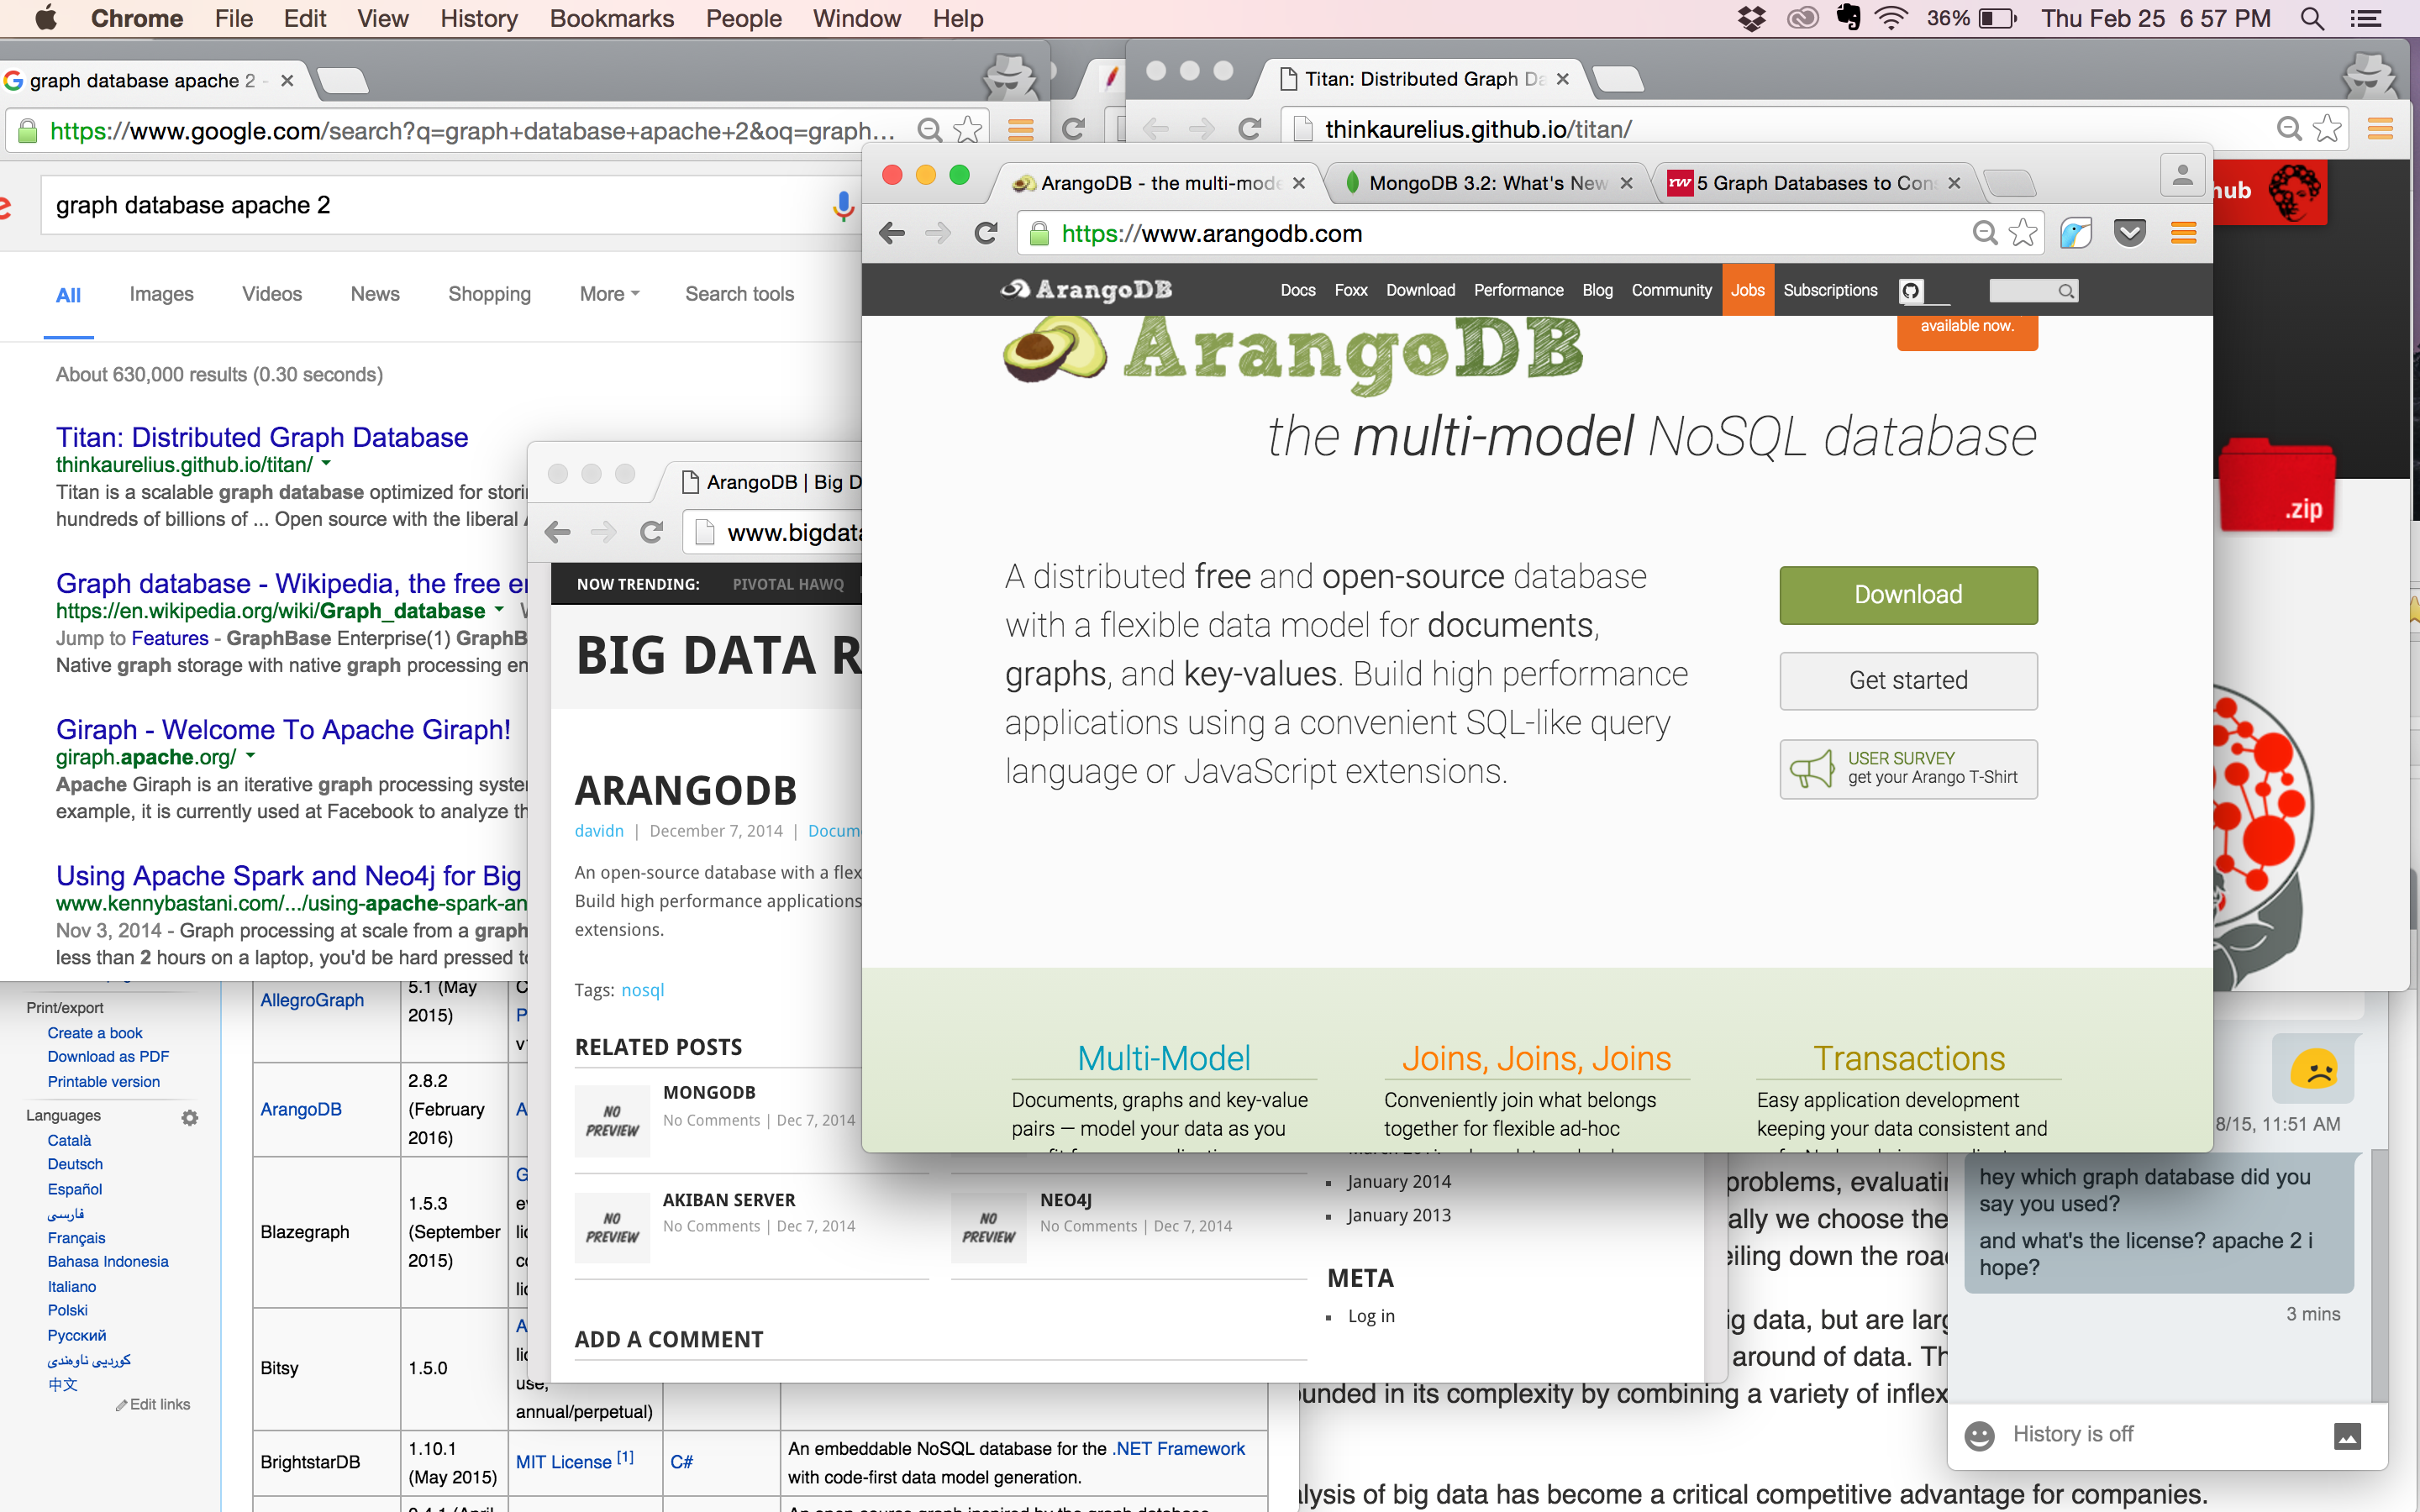Switch to the MongoDB 3.2 tab
Image resolution: width=2420 pixels, height=1512 pixels.
click(x=1487, y=183)
